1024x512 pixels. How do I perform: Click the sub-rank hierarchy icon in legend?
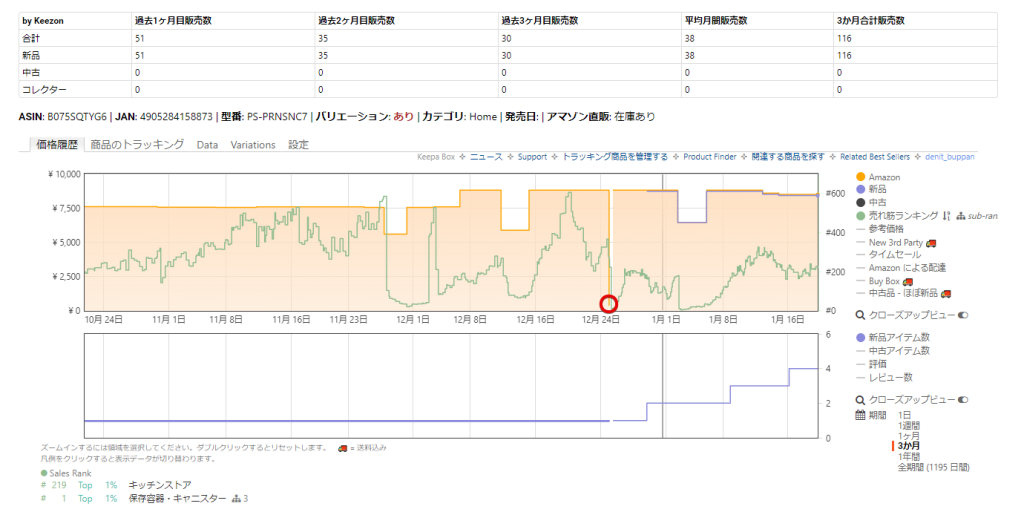[x=961, y=216]
